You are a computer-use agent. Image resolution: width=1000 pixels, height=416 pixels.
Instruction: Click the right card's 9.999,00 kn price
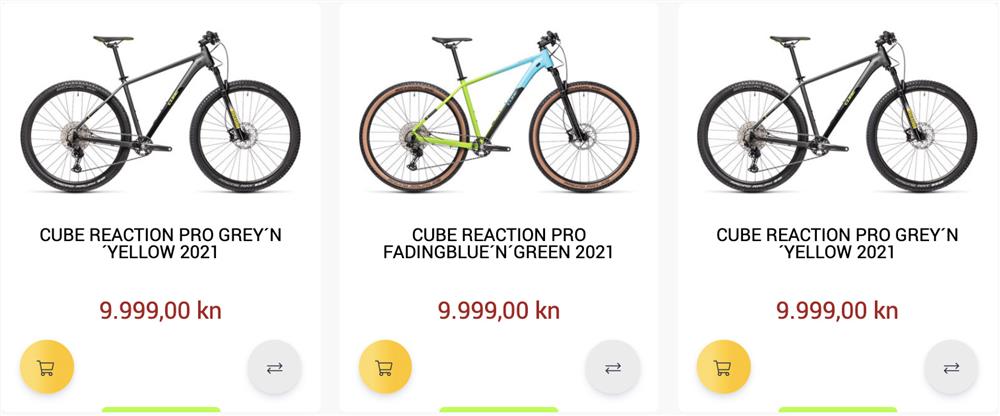click(x=837, y=311)
